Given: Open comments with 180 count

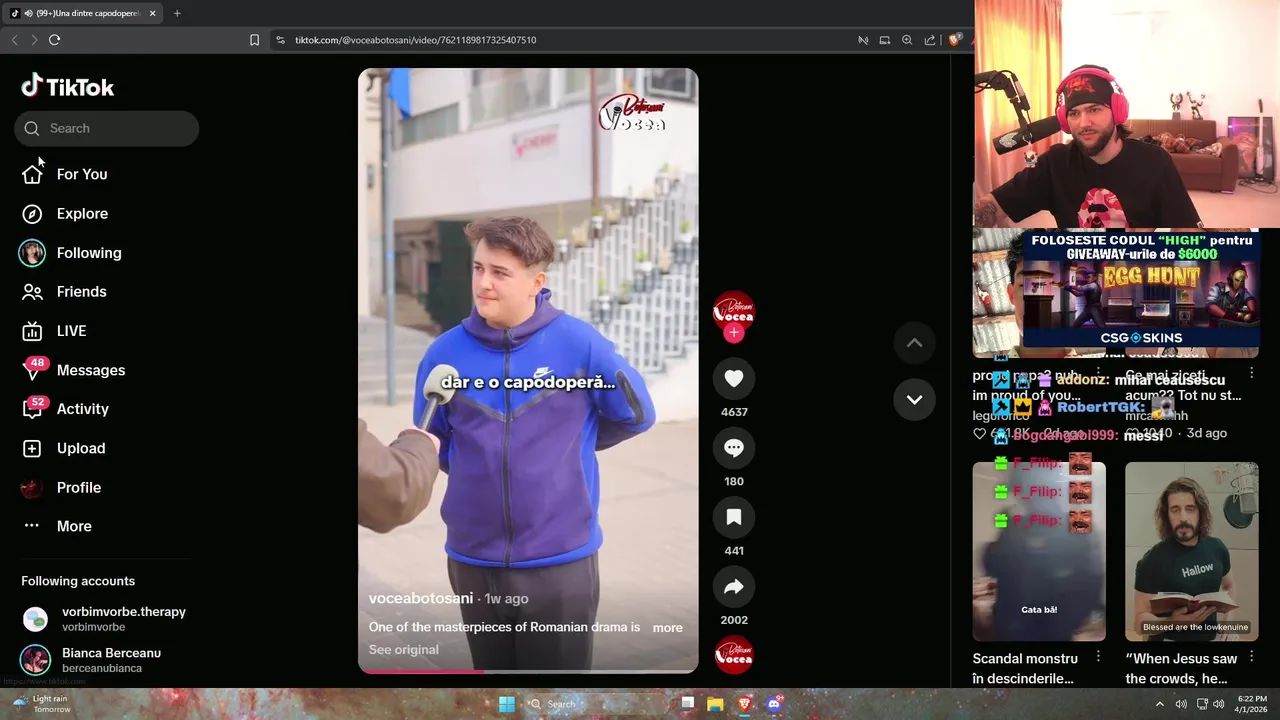Looking at the screenshot, I should pyautogui.click(x=734, y=448).
